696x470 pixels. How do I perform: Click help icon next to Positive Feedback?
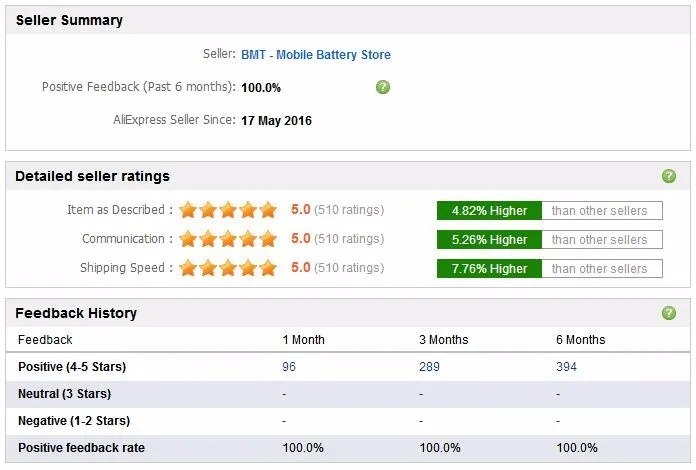point(383,87)
